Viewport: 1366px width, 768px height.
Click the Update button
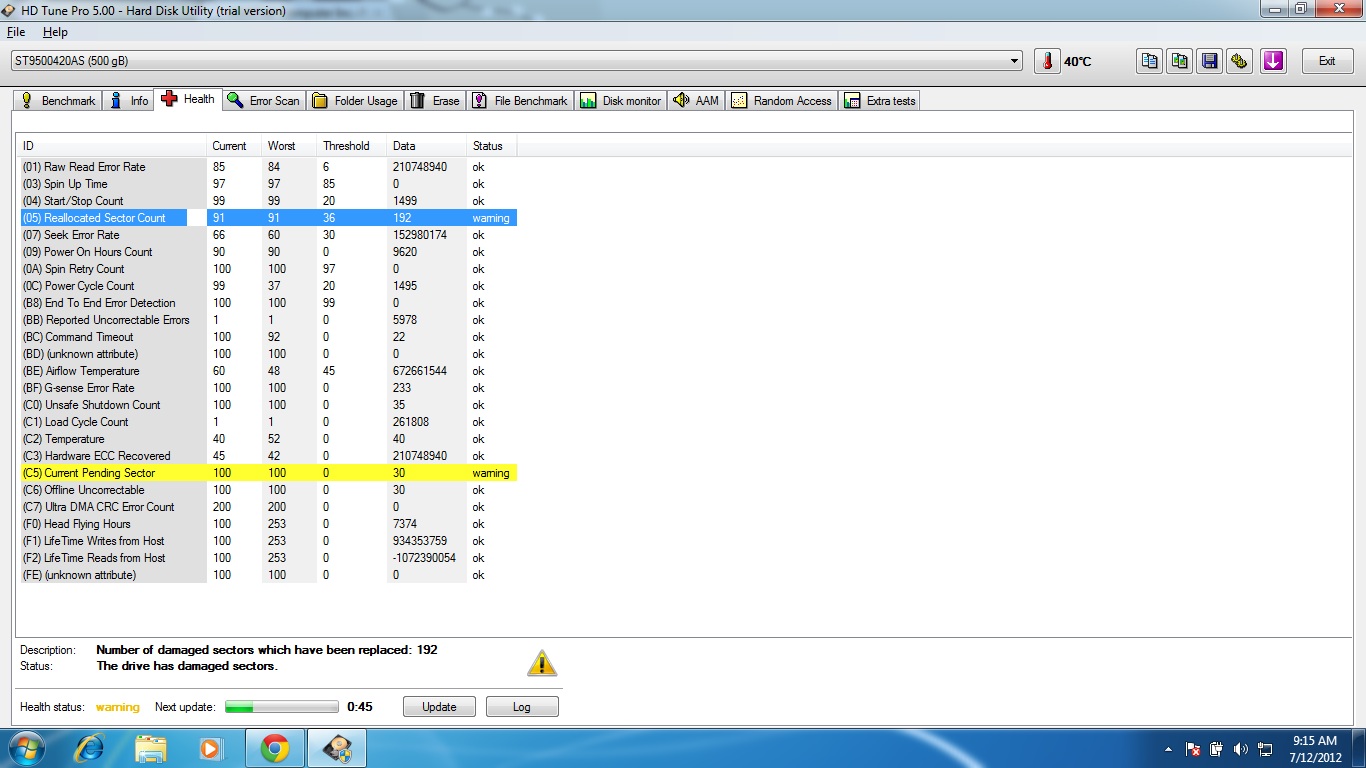point(439,707)
